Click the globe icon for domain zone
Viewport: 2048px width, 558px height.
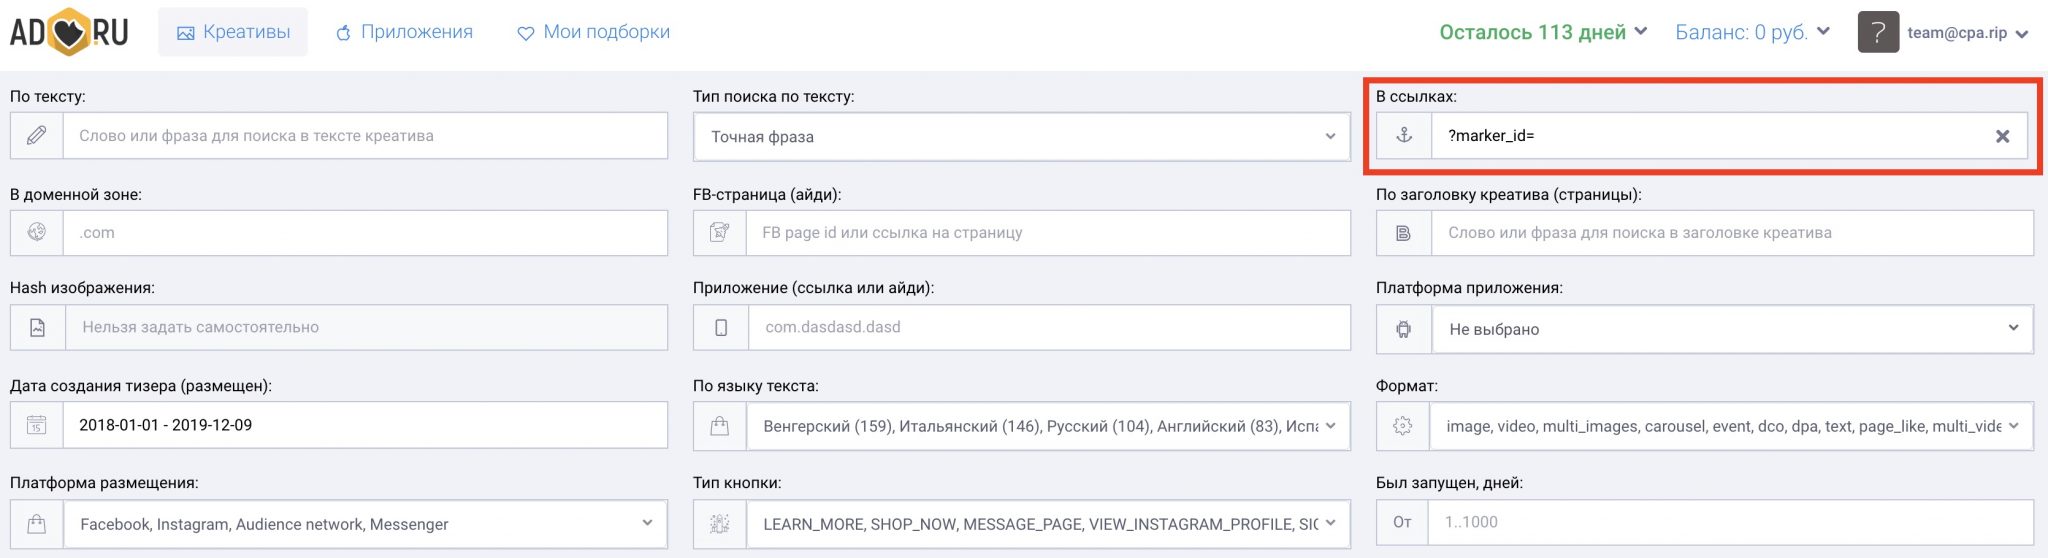(37, 233)
